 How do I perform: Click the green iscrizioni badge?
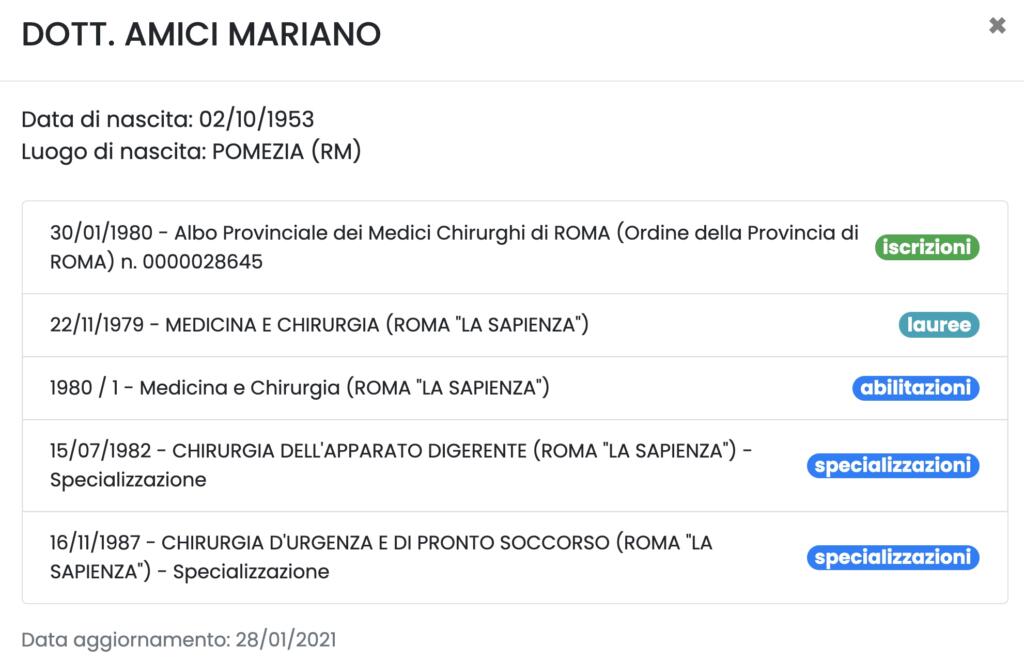pos(927,247)
